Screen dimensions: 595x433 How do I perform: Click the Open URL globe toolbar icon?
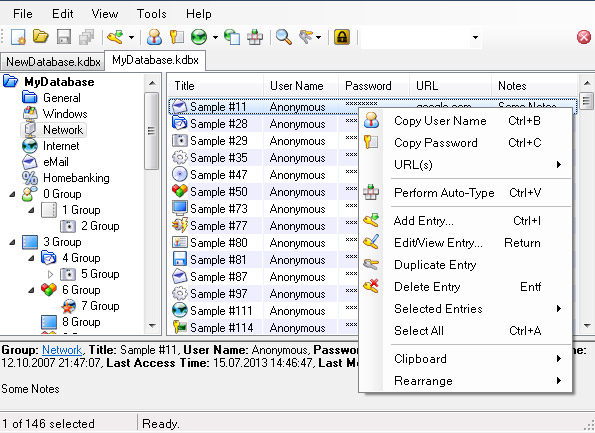[199, 37]
